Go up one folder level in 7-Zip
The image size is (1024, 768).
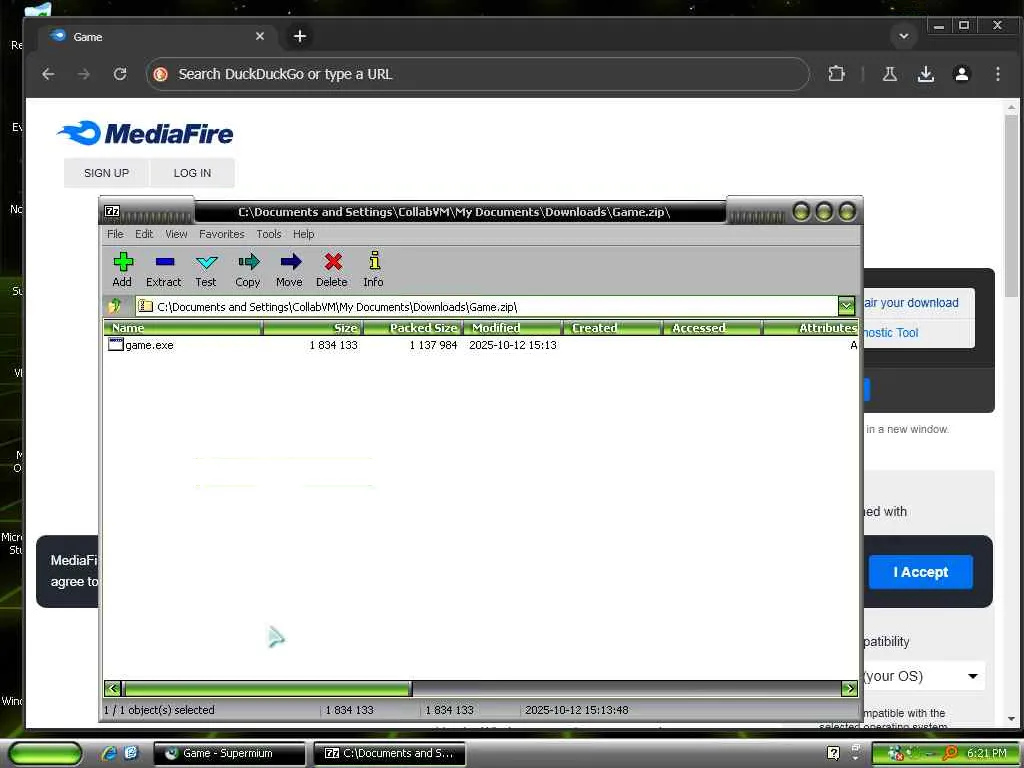[x=115, y=306]
